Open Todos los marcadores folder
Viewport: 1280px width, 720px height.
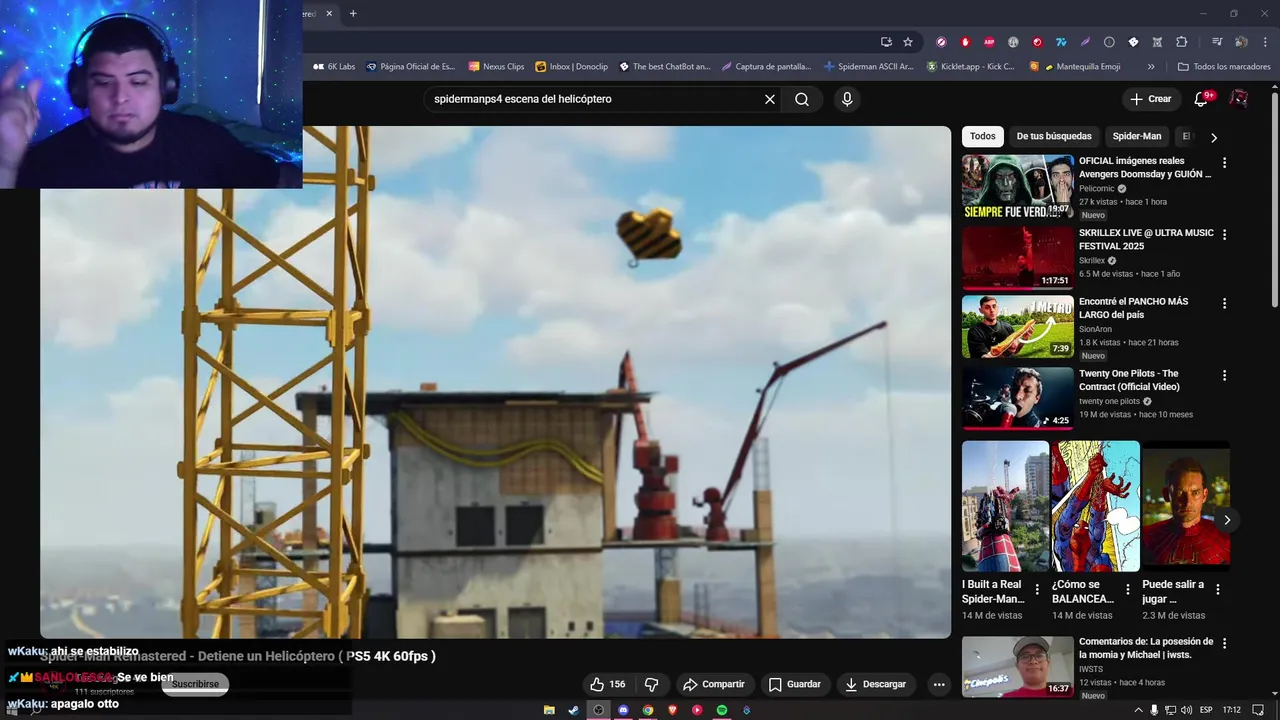(x=1224, y=67)
